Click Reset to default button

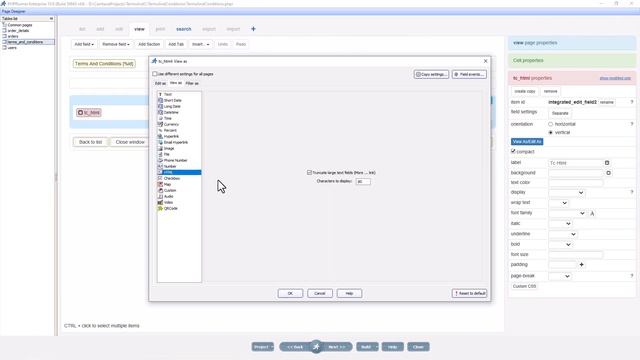point(469,293)
